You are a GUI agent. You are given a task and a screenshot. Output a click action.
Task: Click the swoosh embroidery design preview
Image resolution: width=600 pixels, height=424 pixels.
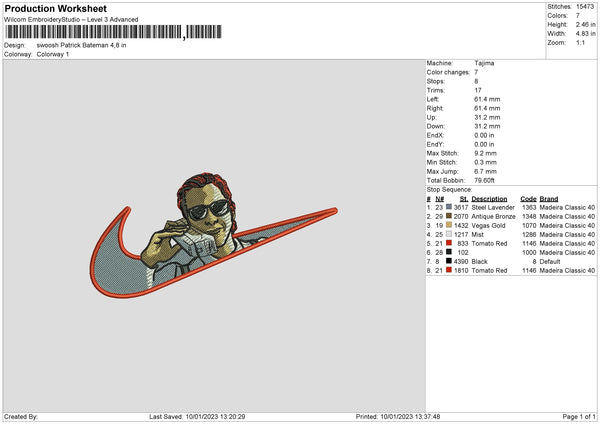coord(214,235)
